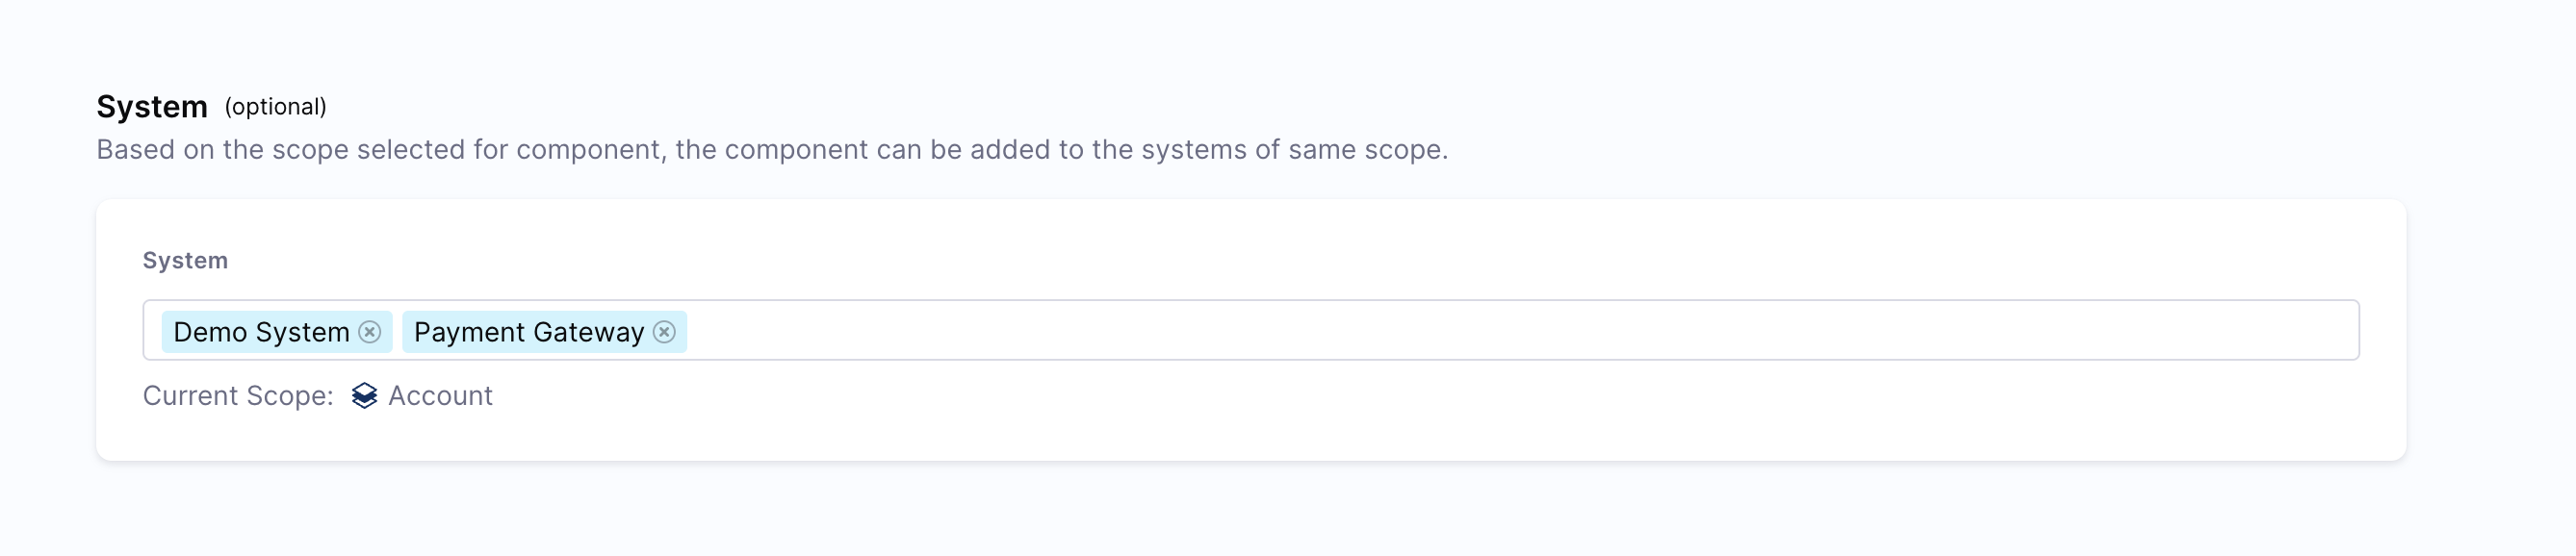
Task: Click the Current Scope label
Action: 238,396
